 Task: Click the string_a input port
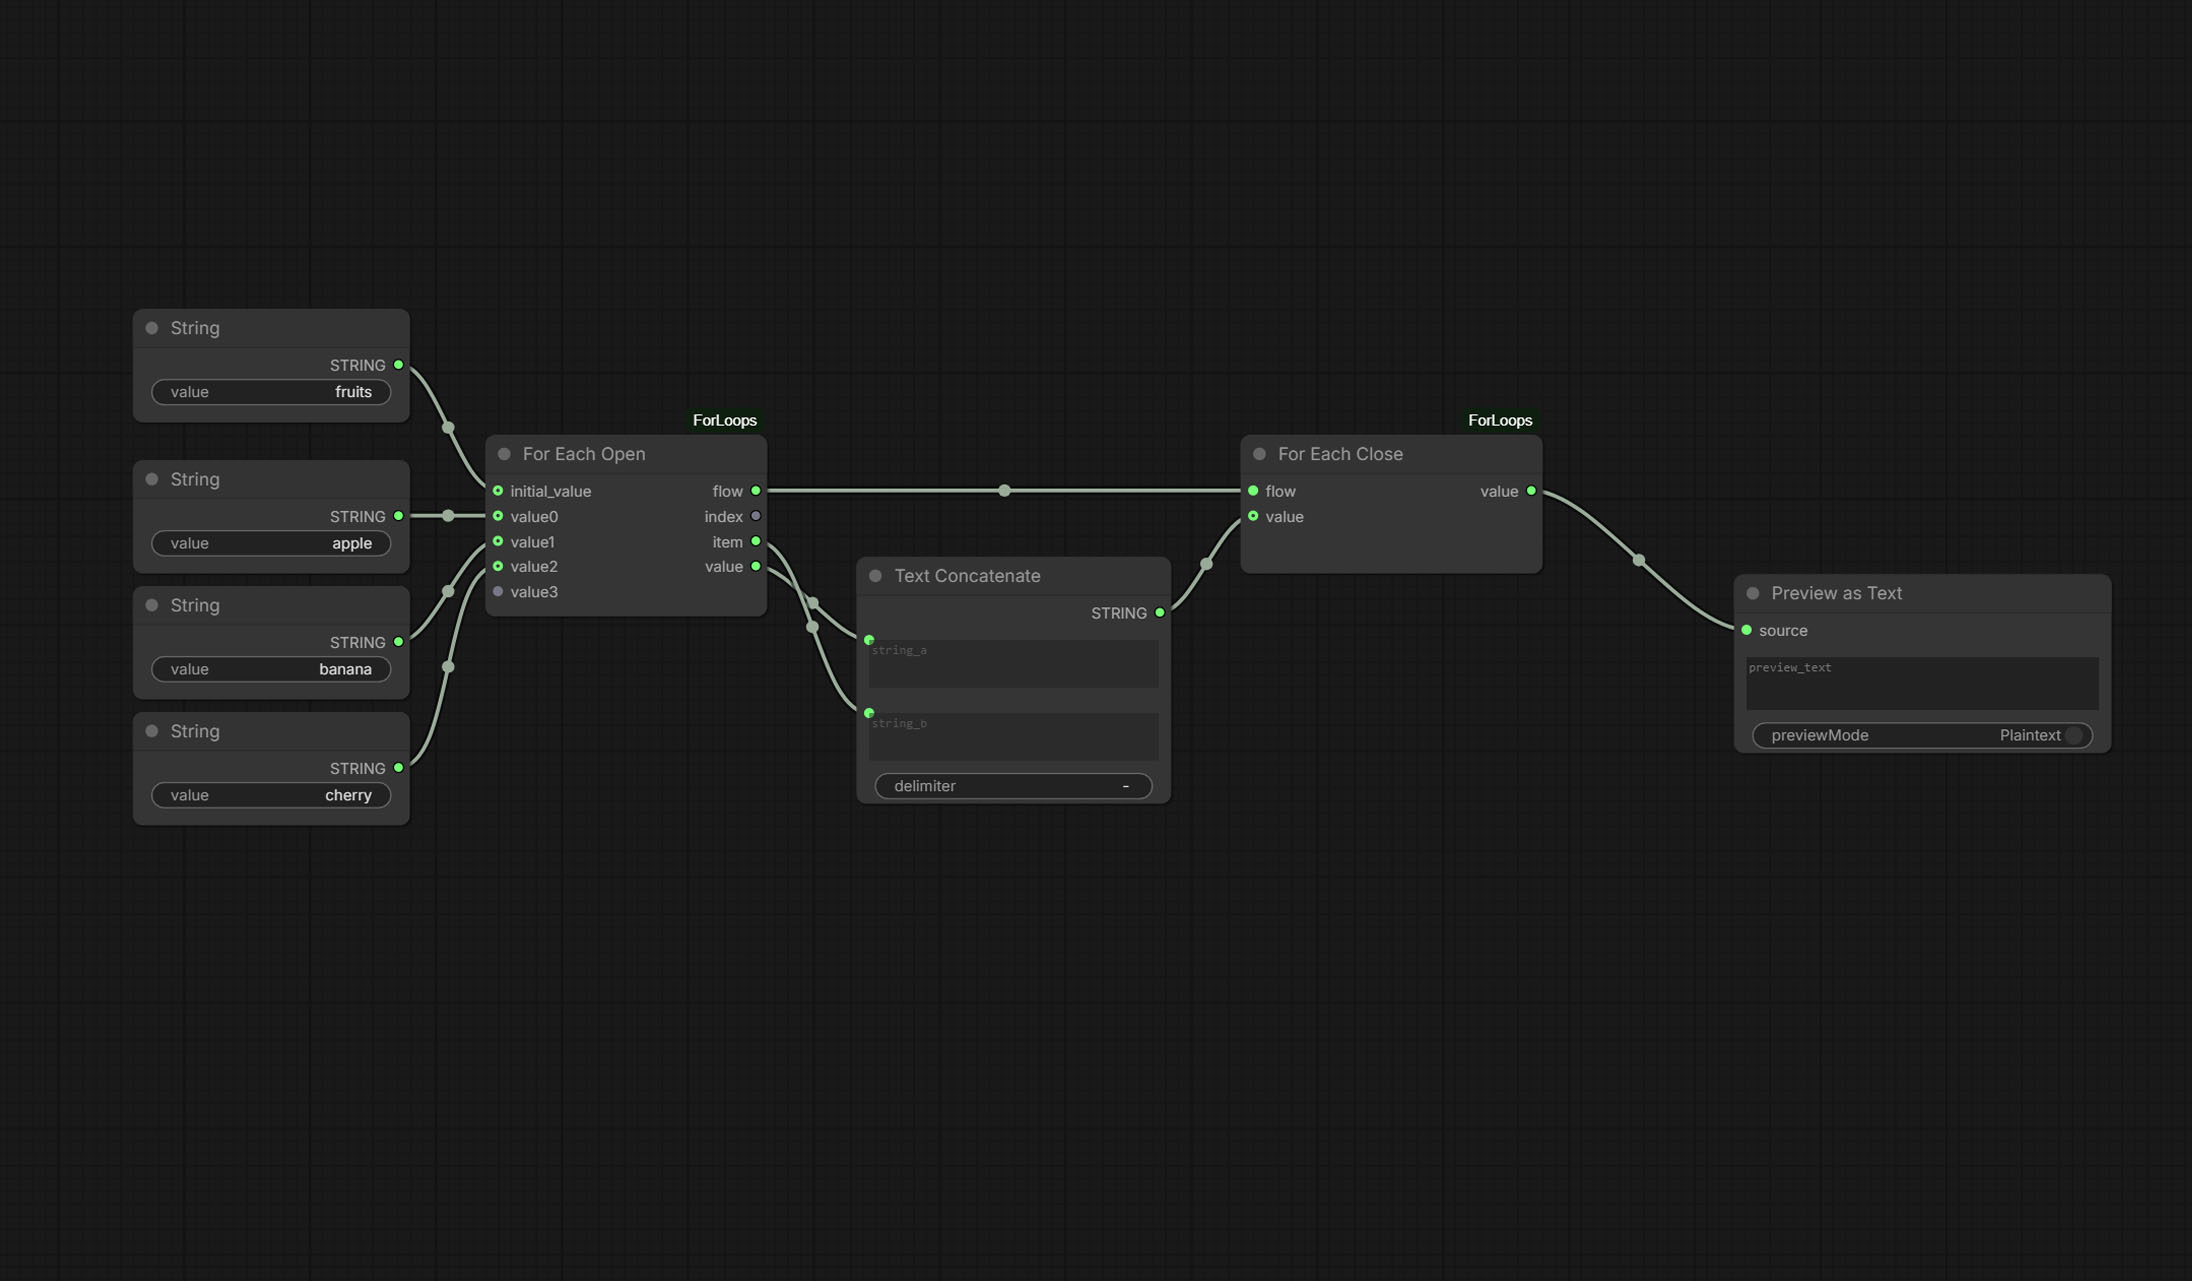point(869,640)
